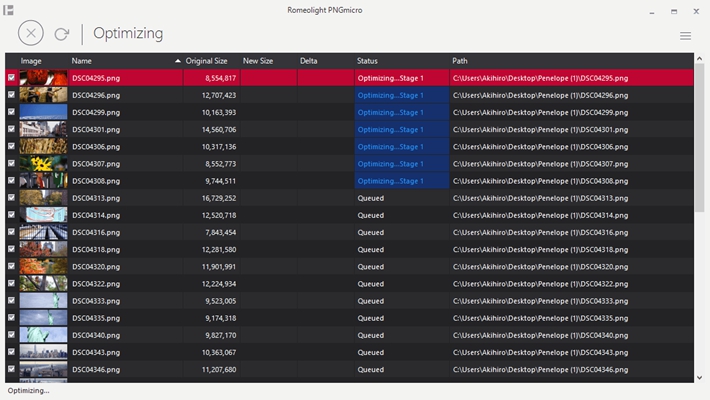Image resolution: width=710 pixels, height=400 pixels.
Task: Click the minimize window button
Action: pos(652,12)
